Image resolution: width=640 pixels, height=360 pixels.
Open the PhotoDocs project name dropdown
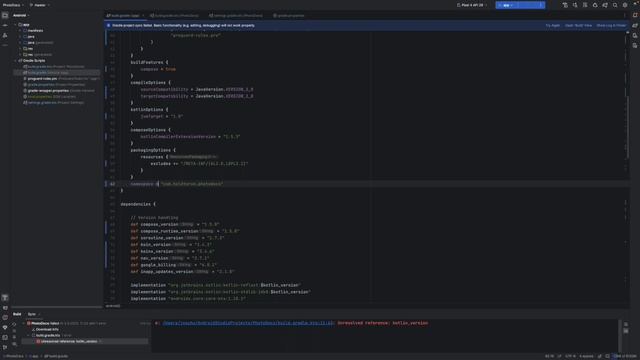(x=13, y=5)
